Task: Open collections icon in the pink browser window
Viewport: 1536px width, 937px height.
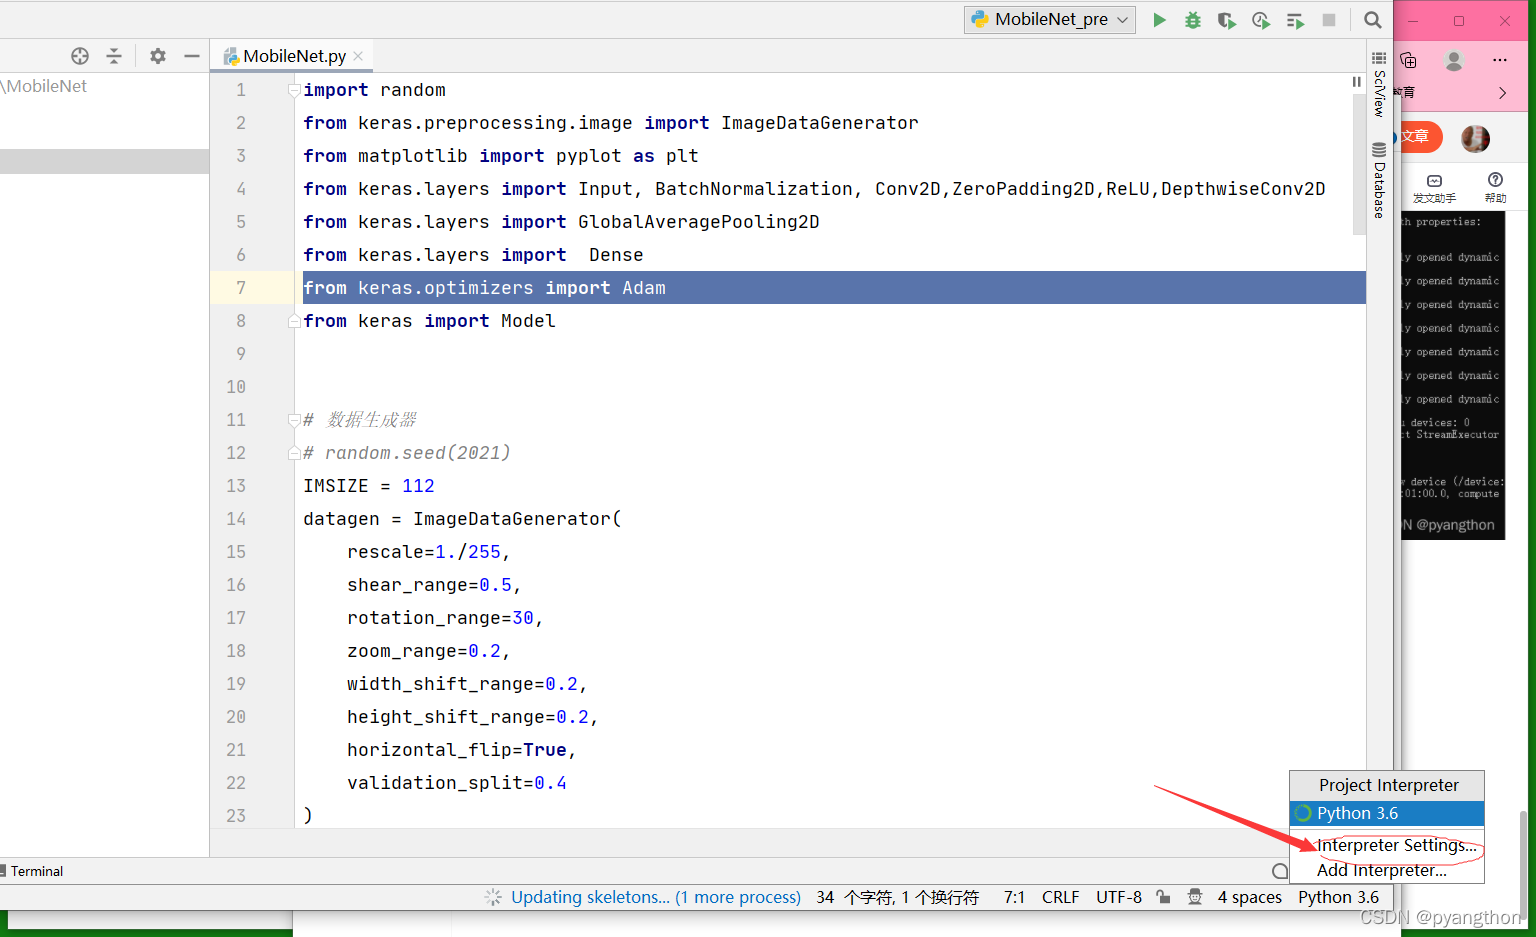Action: point(1408,60)
